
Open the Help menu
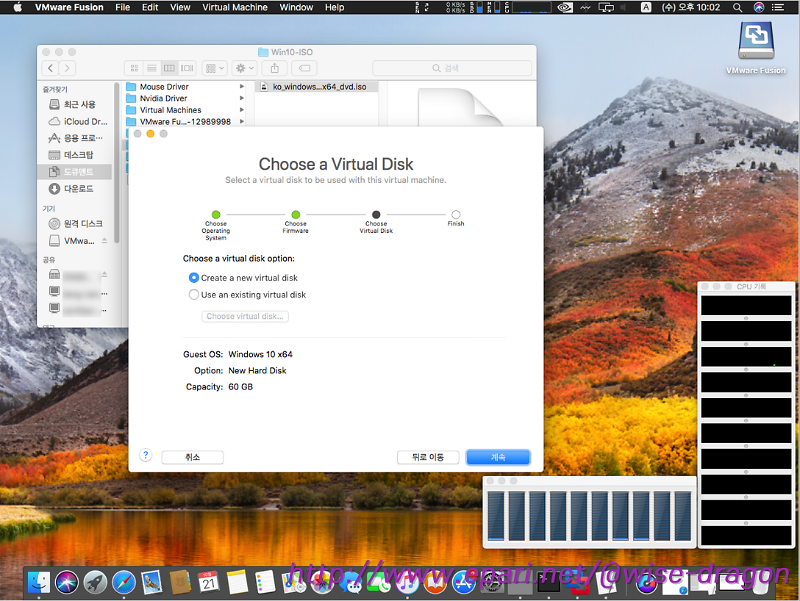(334, 7)
